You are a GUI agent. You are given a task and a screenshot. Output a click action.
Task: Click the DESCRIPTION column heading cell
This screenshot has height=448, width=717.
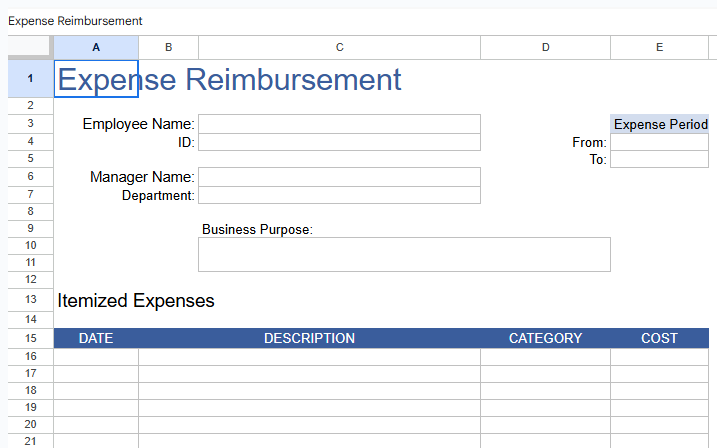309,338
